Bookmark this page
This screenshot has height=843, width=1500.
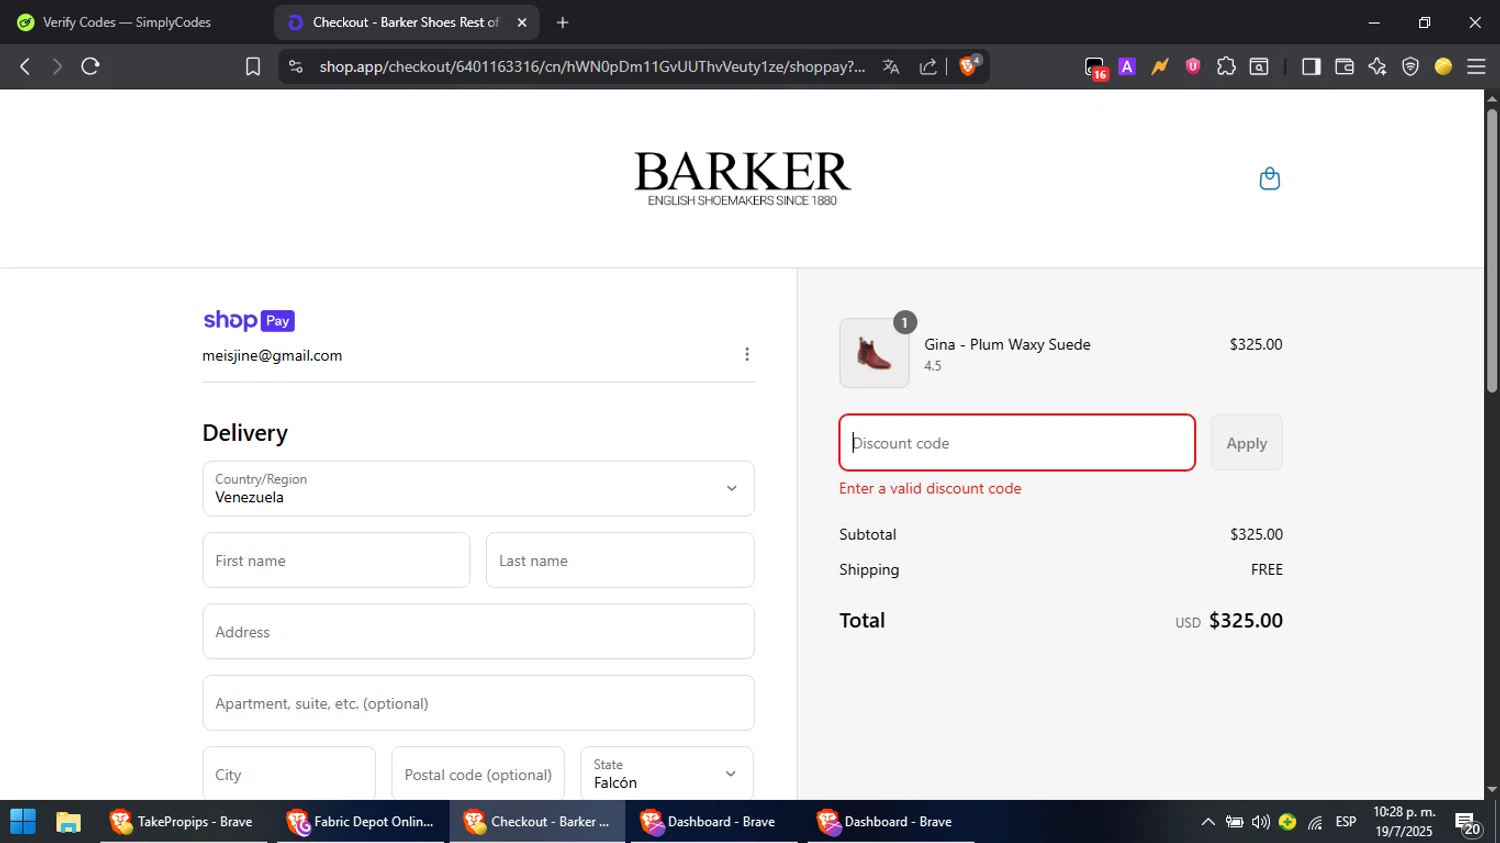coord(253,66)
